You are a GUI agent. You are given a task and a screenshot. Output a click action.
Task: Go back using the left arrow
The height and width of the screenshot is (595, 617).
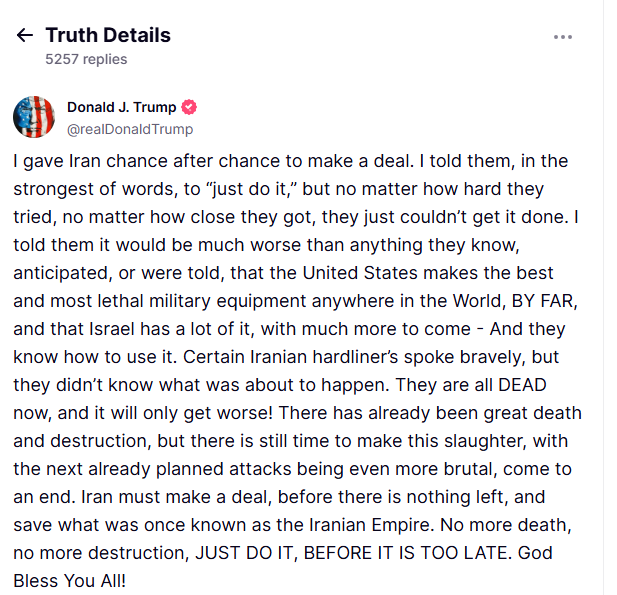pyautogui.click(x=25, y=35)
